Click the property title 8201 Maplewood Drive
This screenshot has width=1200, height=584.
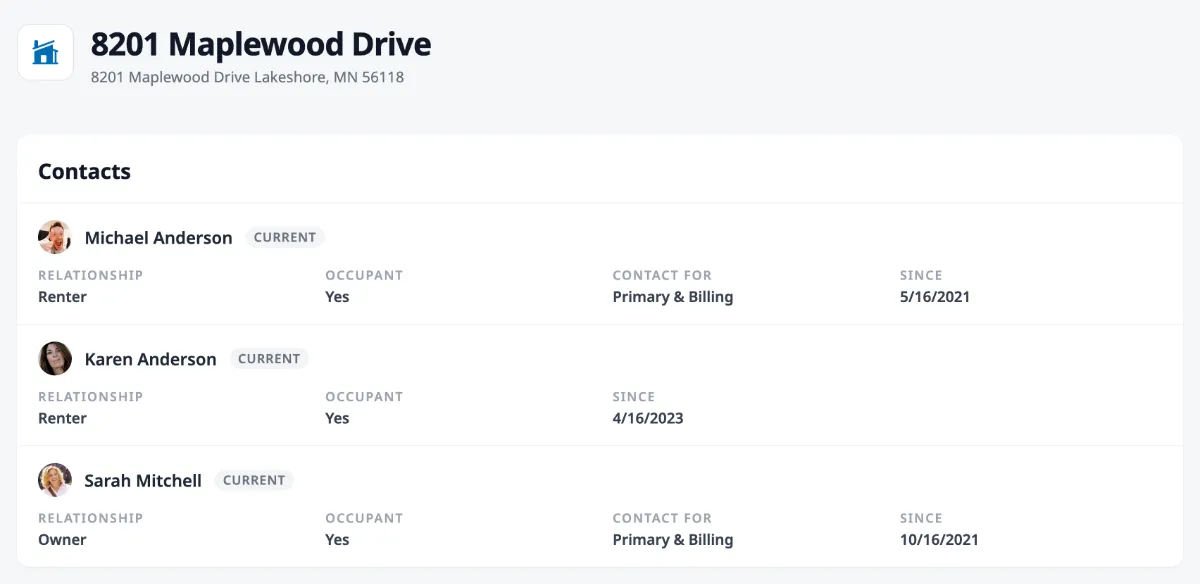(x=261, y=44)
